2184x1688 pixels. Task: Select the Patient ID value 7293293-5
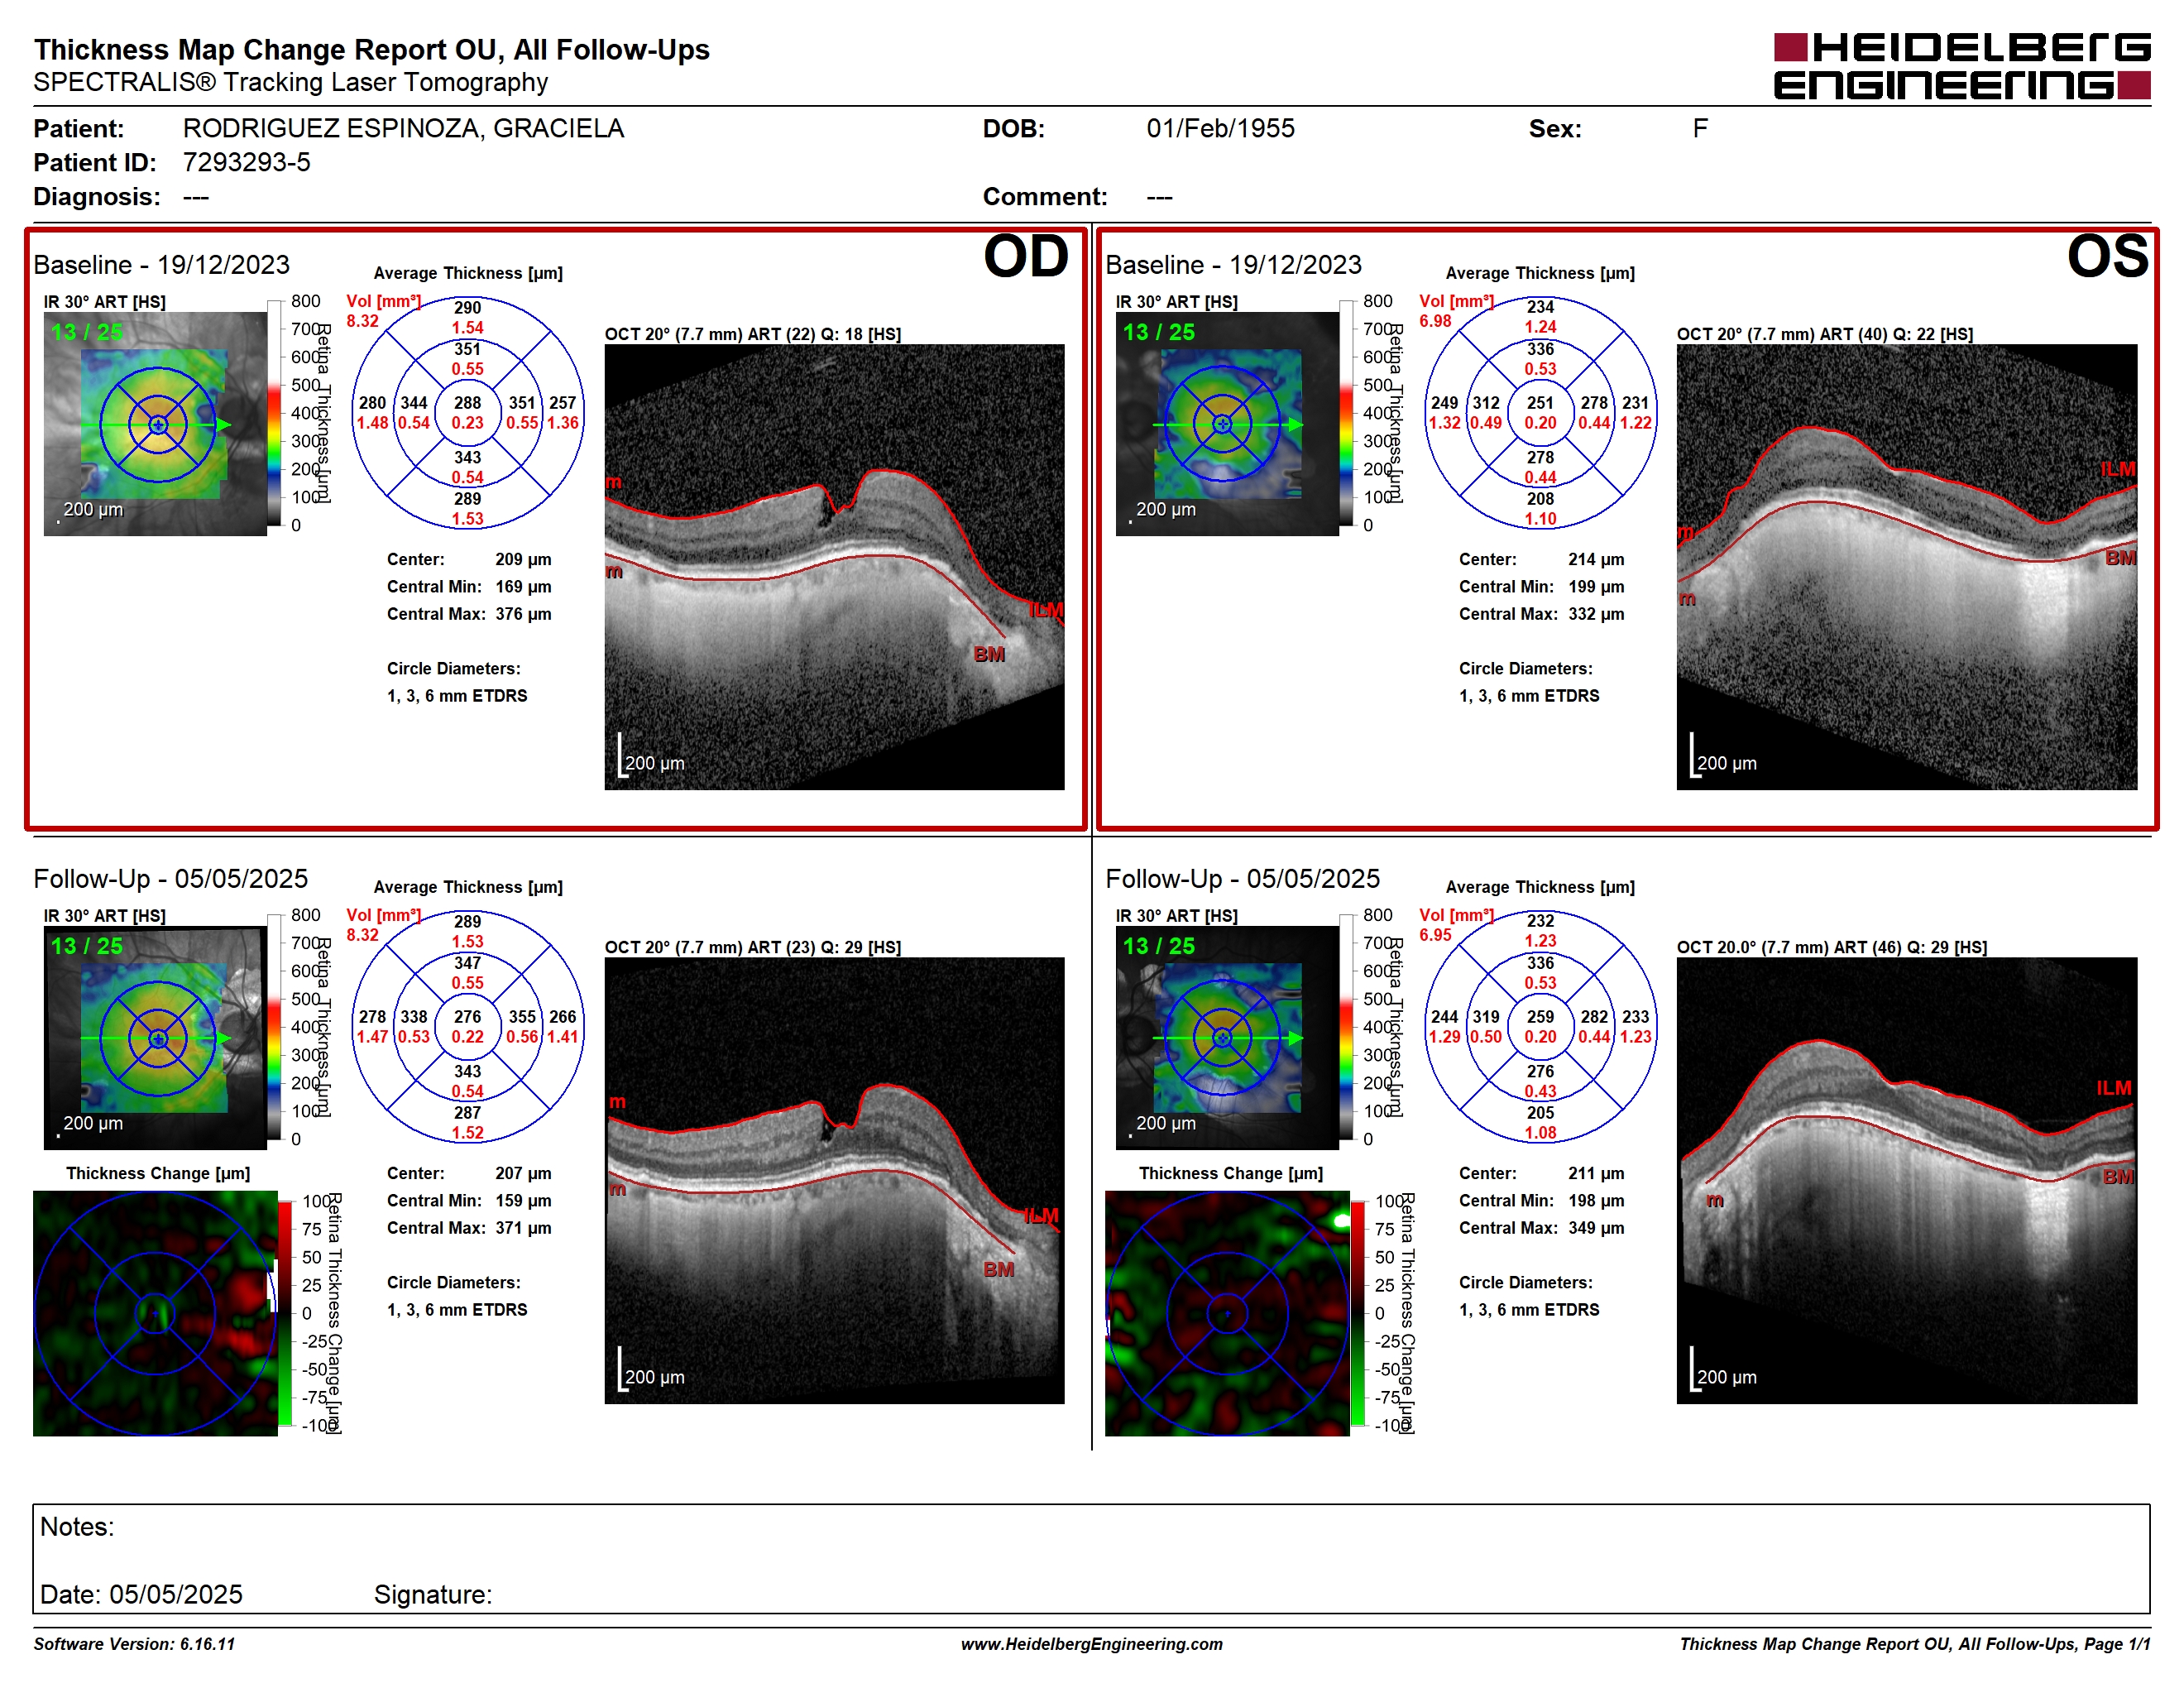[x=246, y=162]
